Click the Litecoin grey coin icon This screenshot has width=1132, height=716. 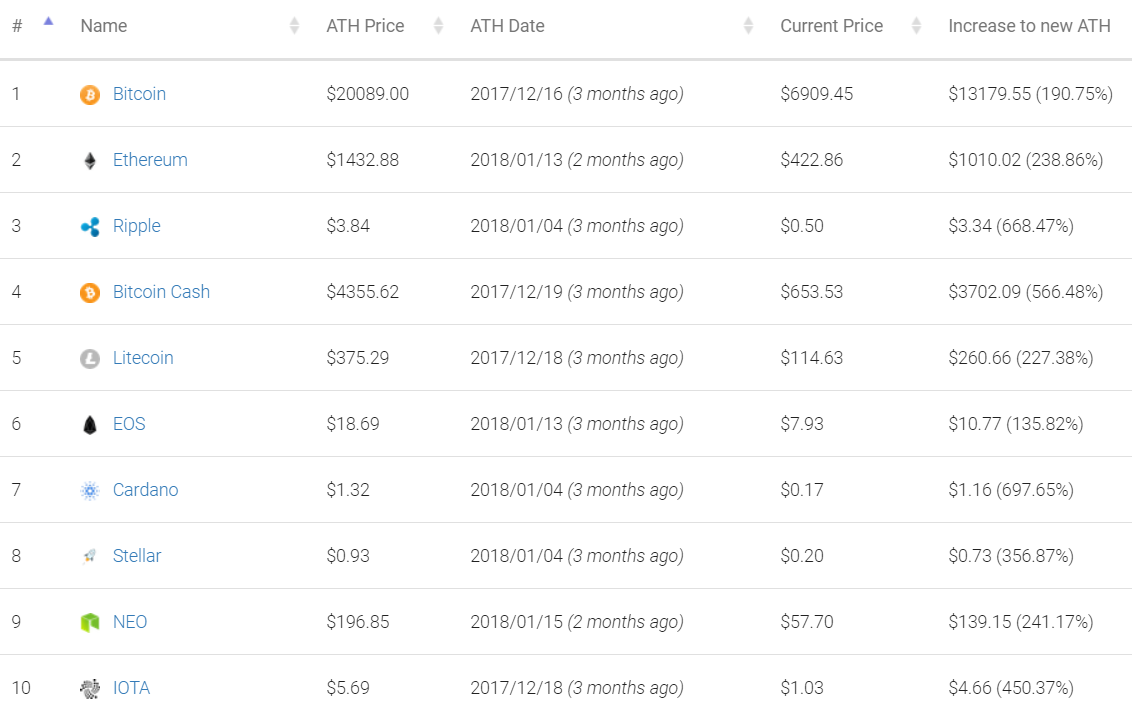pyautogui.click(x=90, y=359)
